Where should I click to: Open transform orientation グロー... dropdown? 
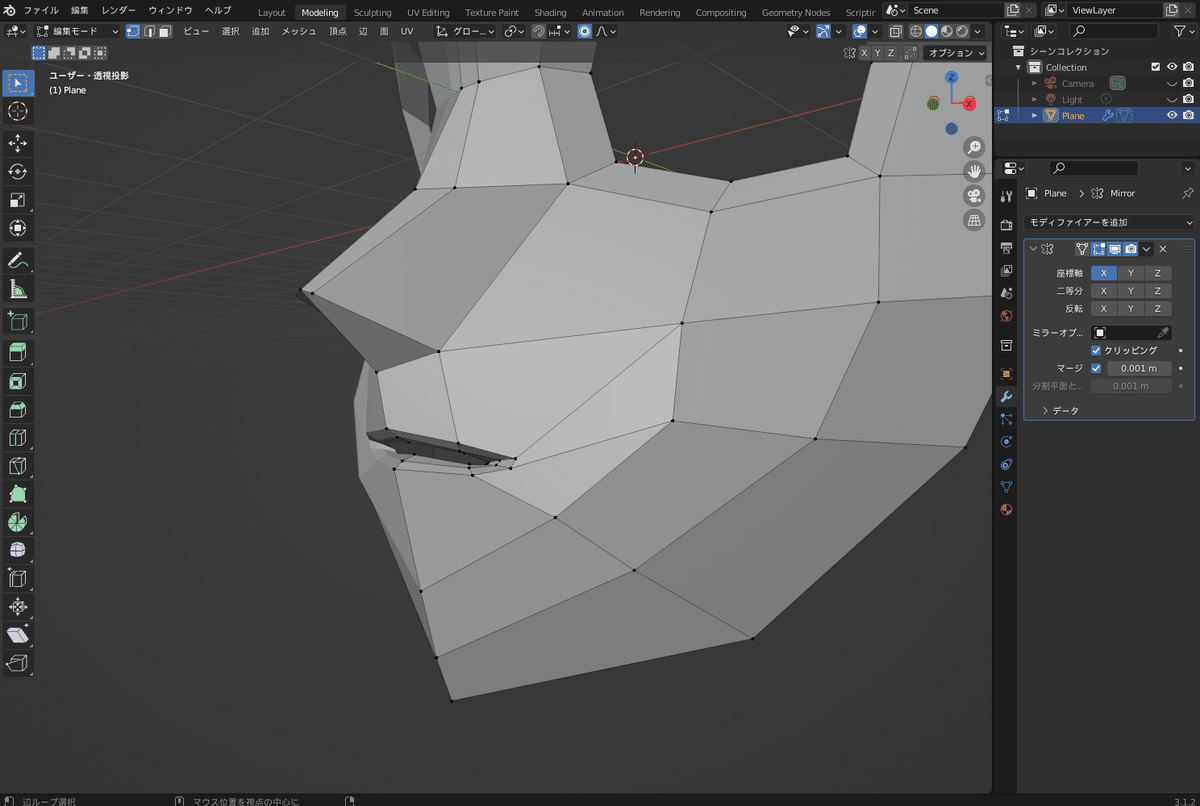pos(465,31)
